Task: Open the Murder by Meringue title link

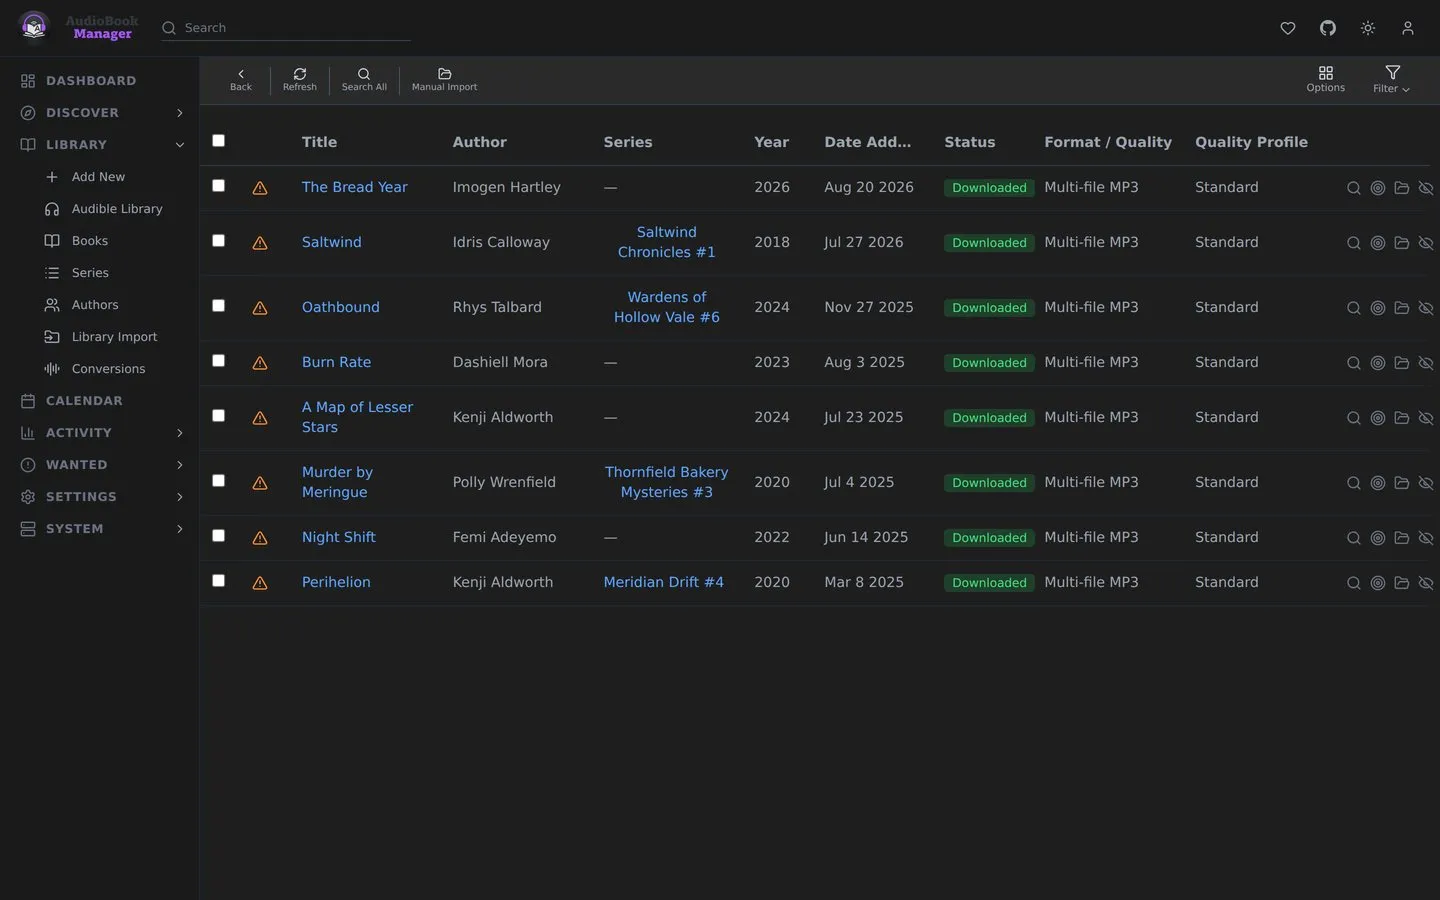Action: (x=337, y=482)
